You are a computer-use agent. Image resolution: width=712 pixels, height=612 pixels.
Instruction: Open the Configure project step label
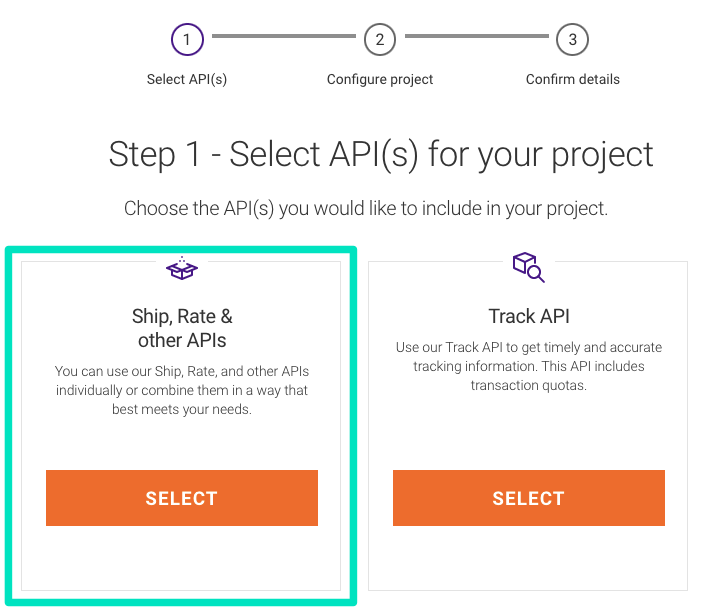click(380, 79)
